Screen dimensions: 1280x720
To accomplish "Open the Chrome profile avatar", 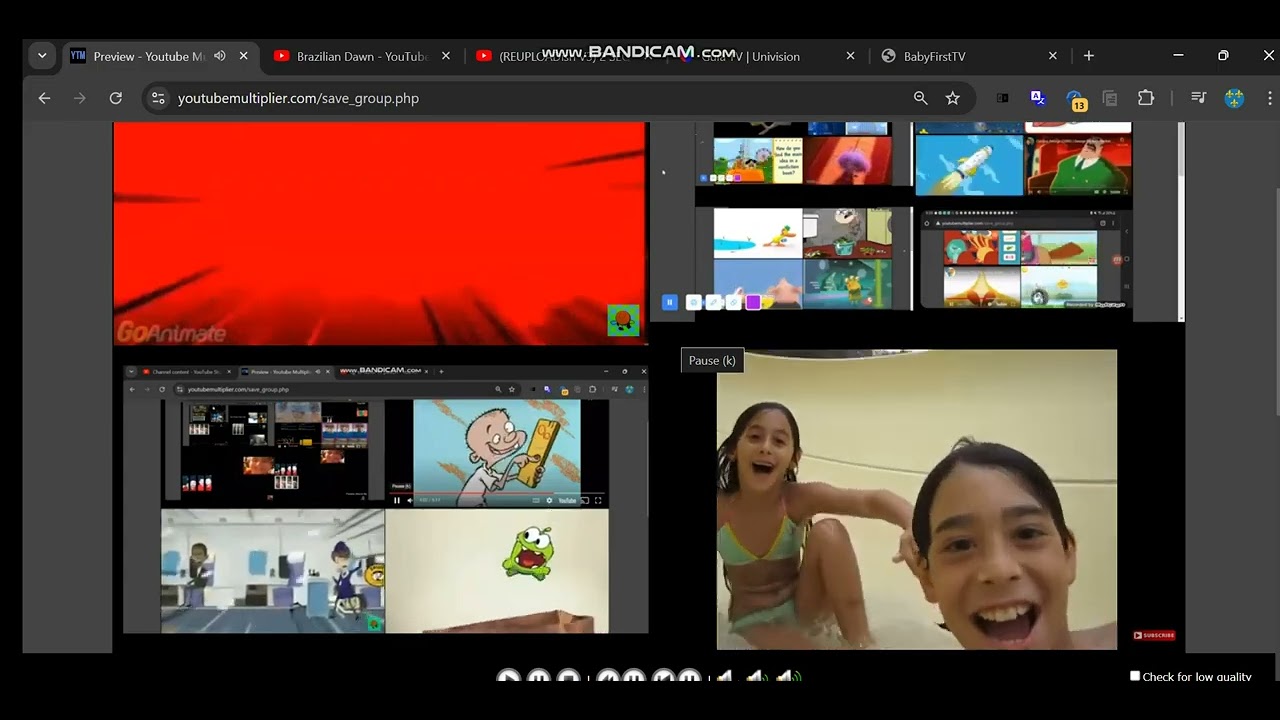I will coord(1235,98).
